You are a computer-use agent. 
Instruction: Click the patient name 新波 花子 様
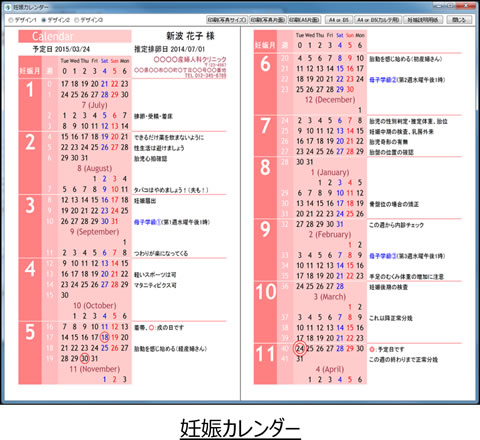[190, 36]
